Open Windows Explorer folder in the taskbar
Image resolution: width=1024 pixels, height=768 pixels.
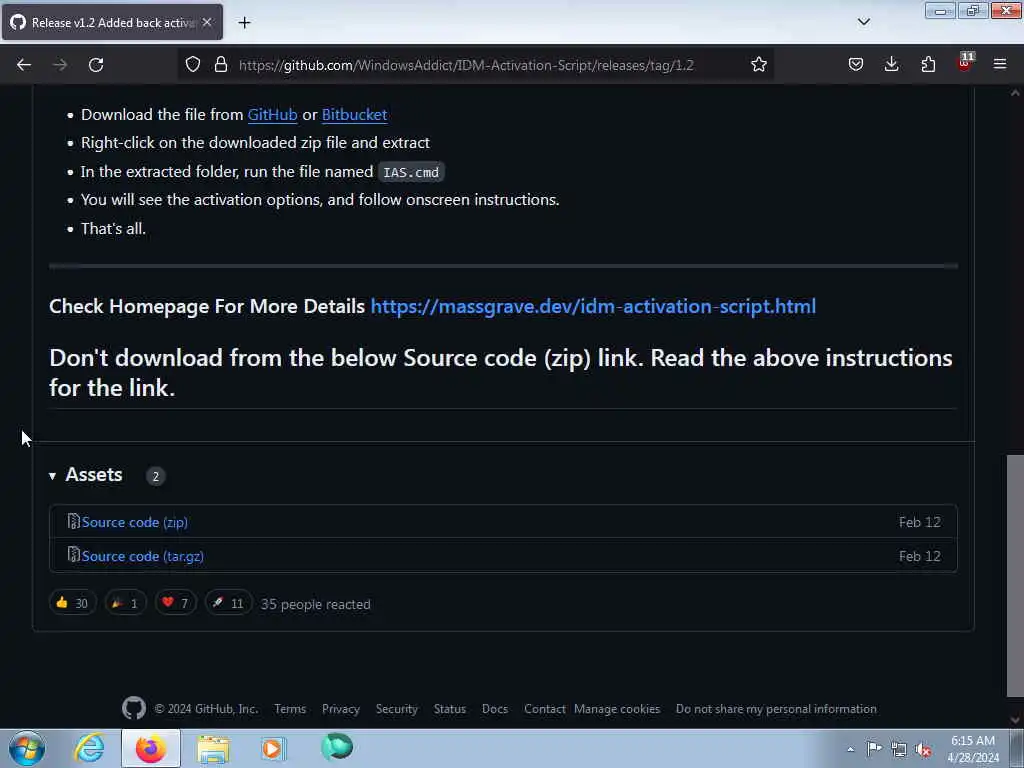(x=214, y=748)
